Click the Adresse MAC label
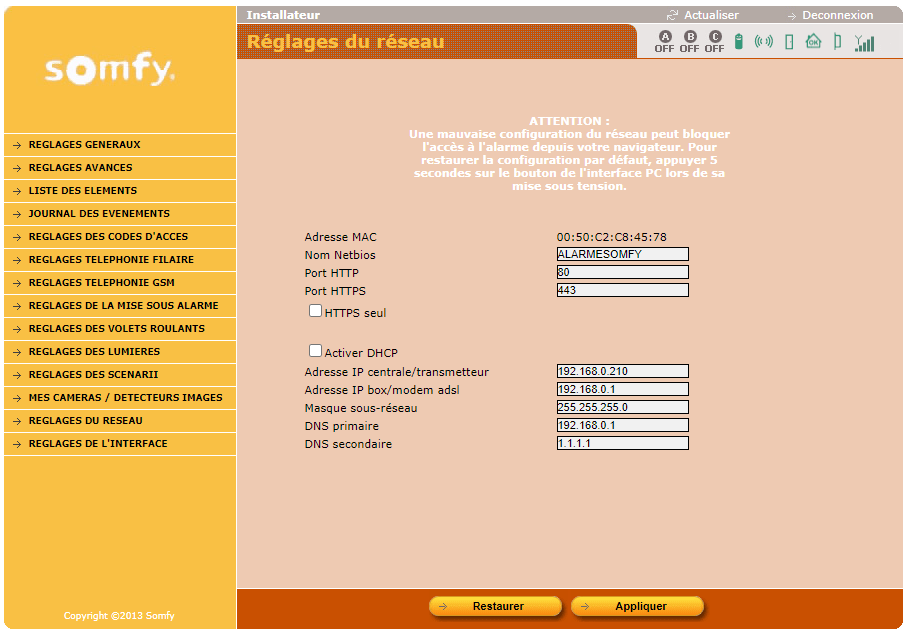The height and width of the screenshot is (638, 910). pos(341,237)
